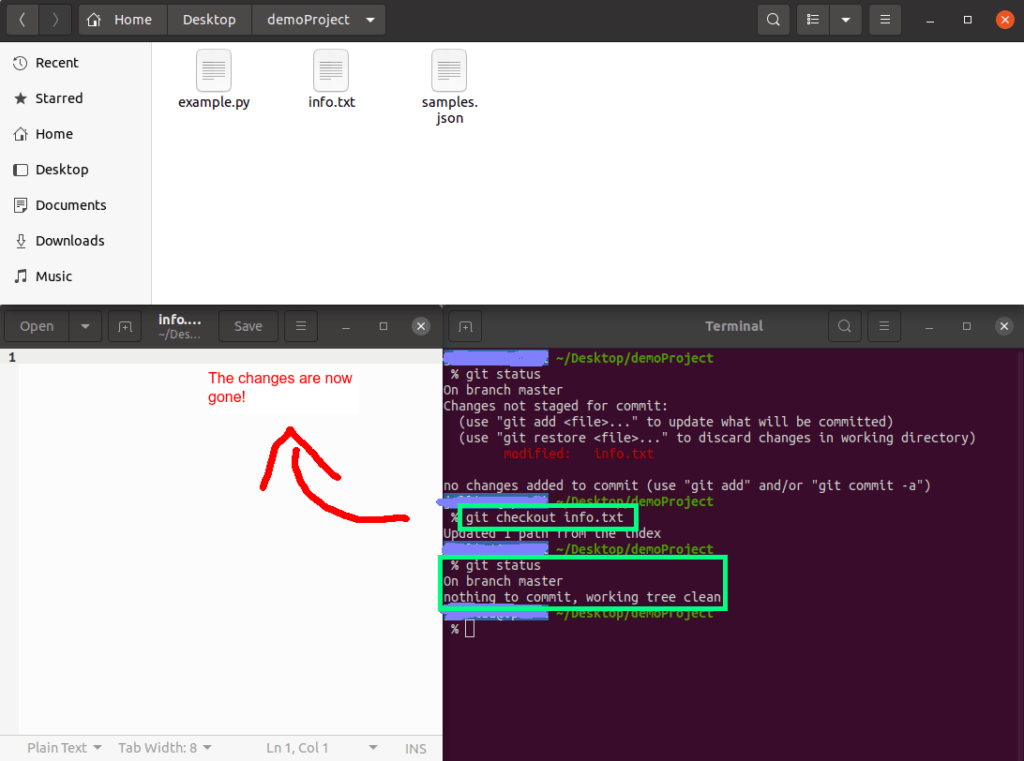This screenshot has height=761, width=1024.
Task: Expand the recent files arrow beside Open
Action: (x=85, y=326)
